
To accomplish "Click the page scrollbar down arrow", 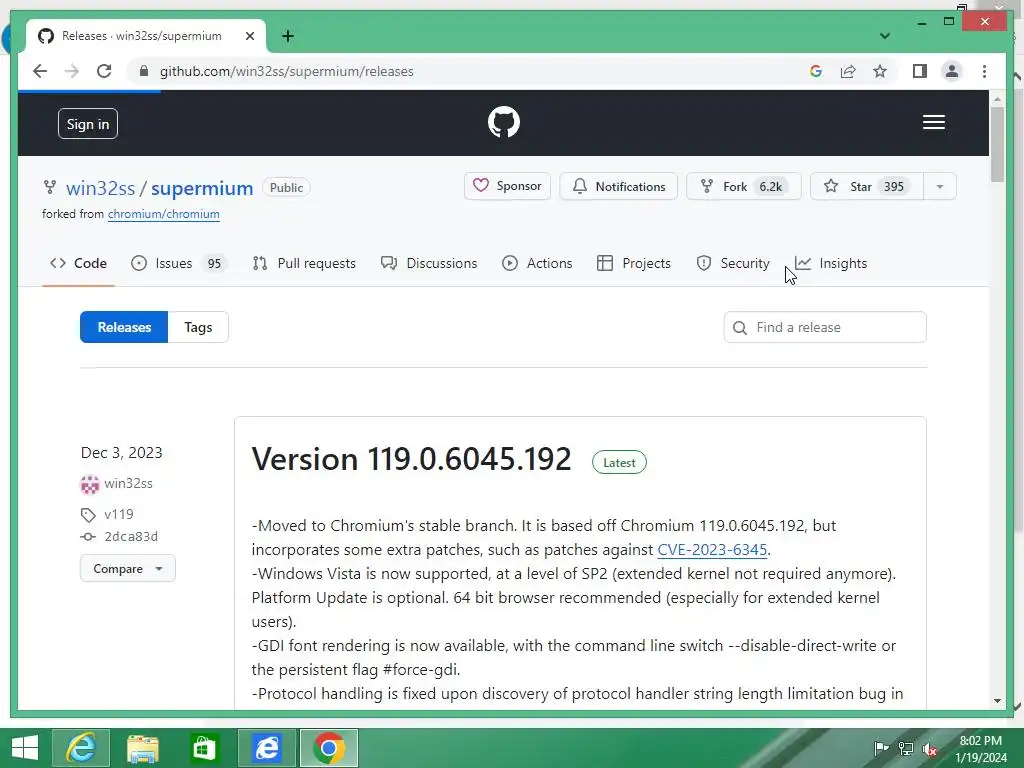I will pyautogui.click(x=997, y=701).
